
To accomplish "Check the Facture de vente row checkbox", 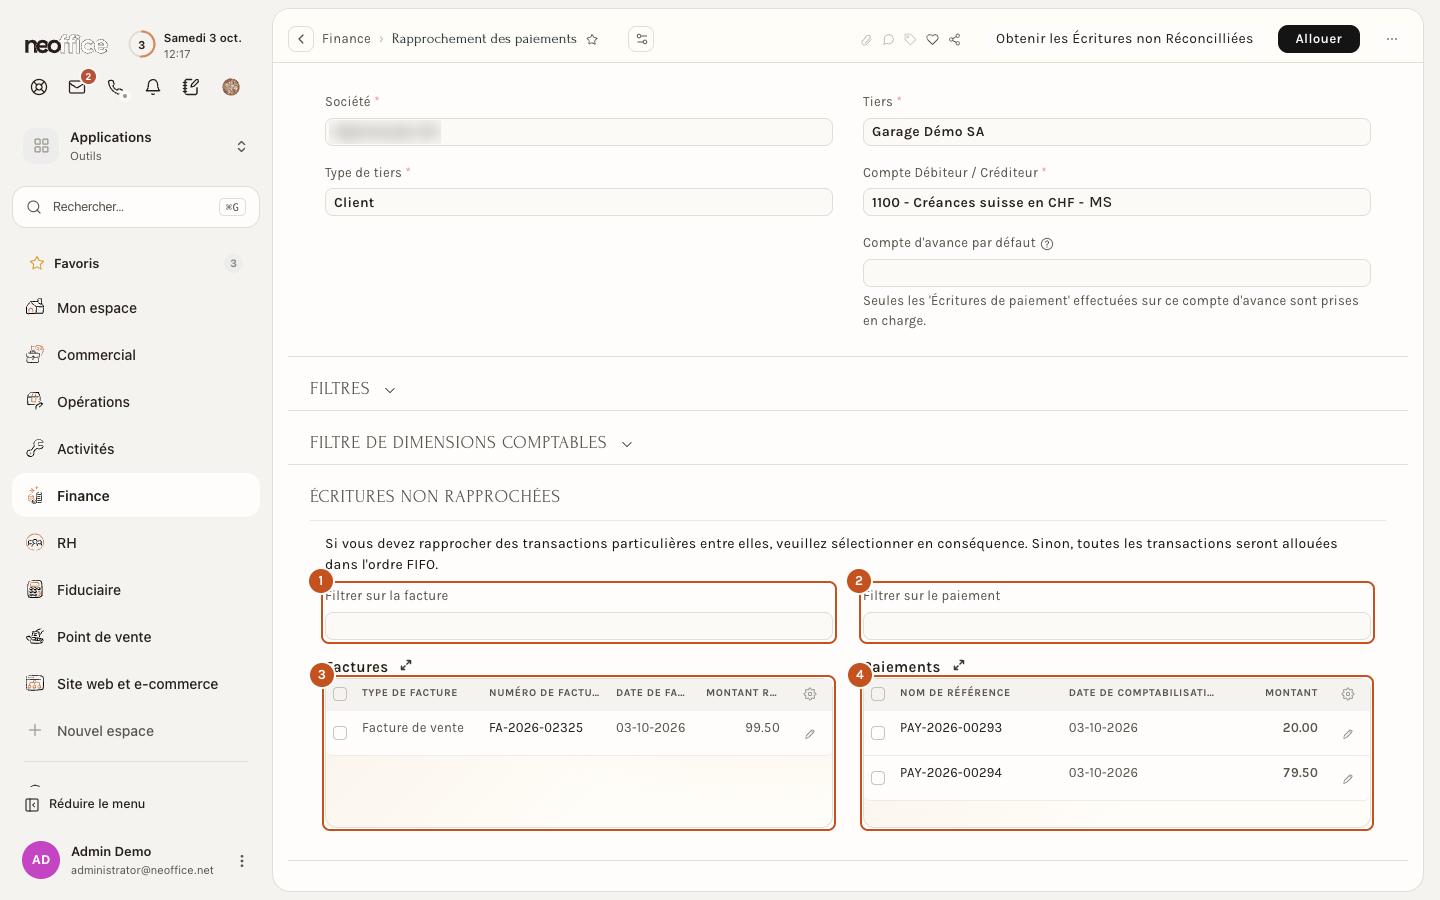I will pyautogui.click(x=340, y=733).
